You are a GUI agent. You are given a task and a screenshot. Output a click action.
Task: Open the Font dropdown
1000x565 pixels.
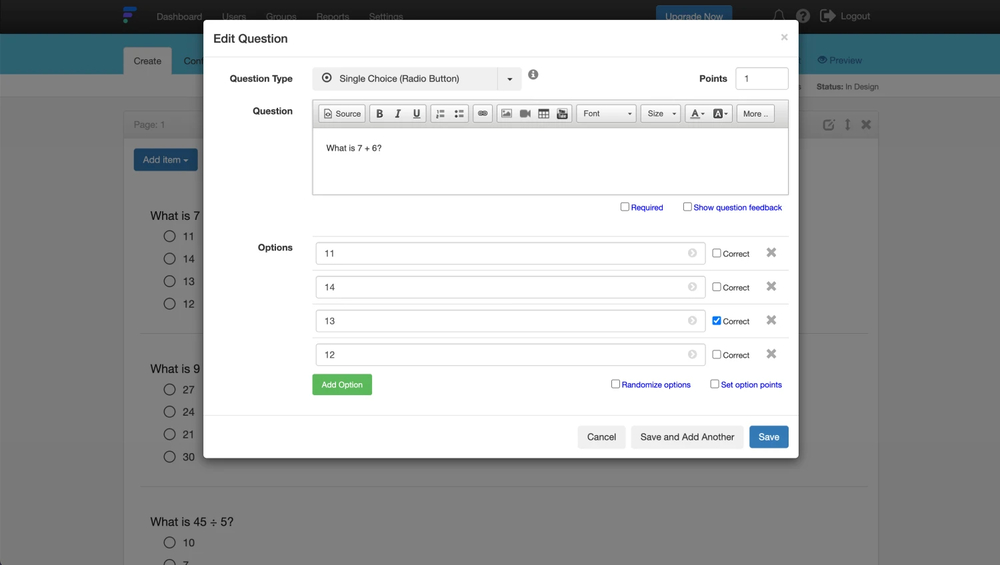coord(607,114)
